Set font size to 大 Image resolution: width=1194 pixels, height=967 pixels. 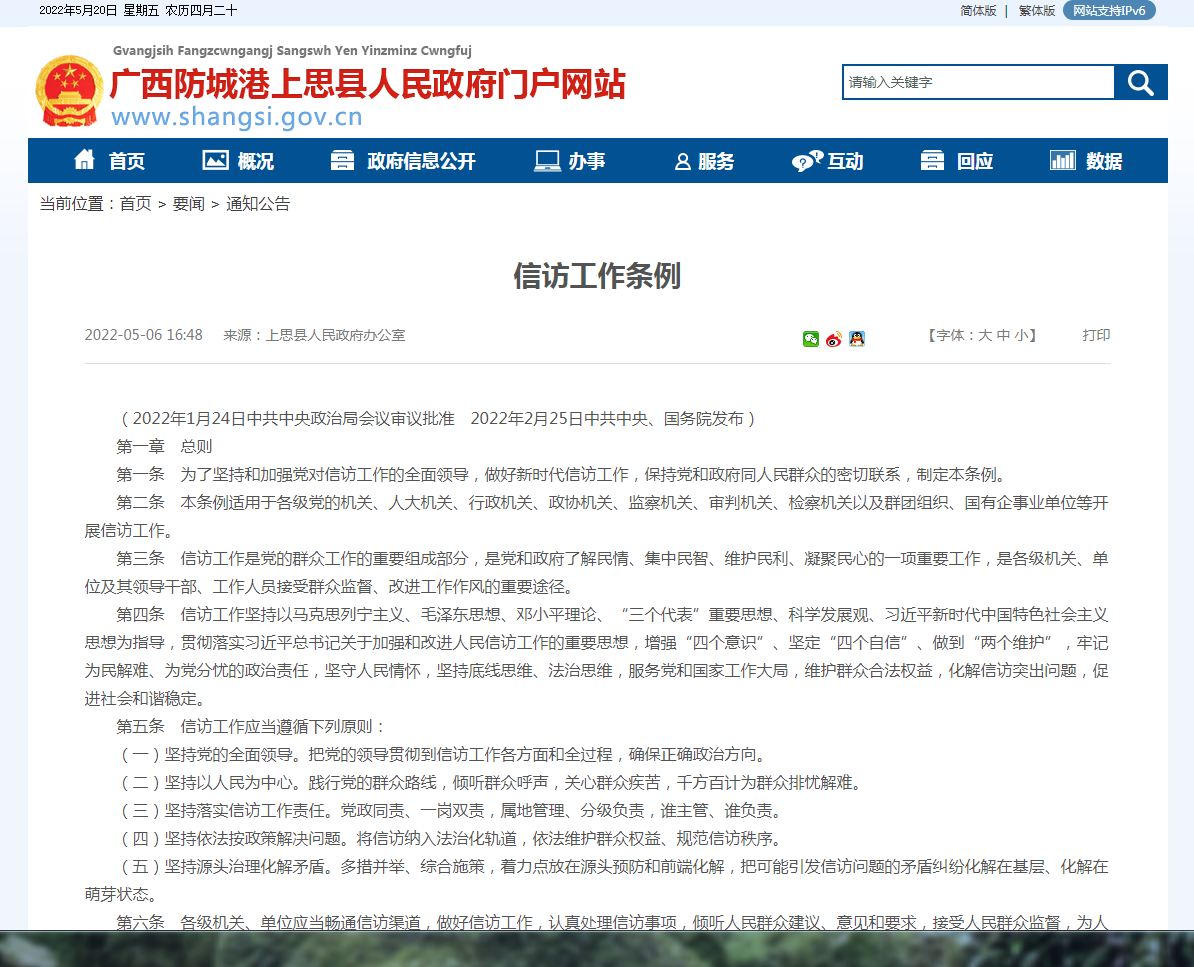click(985, 335)
